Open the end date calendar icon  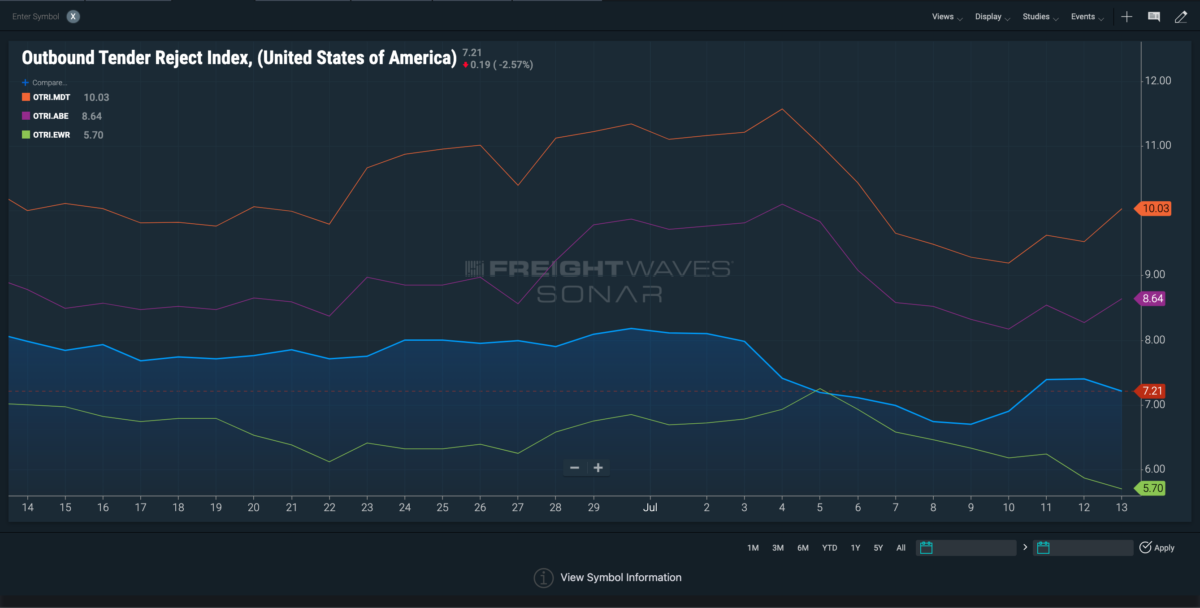(1043, 548)
